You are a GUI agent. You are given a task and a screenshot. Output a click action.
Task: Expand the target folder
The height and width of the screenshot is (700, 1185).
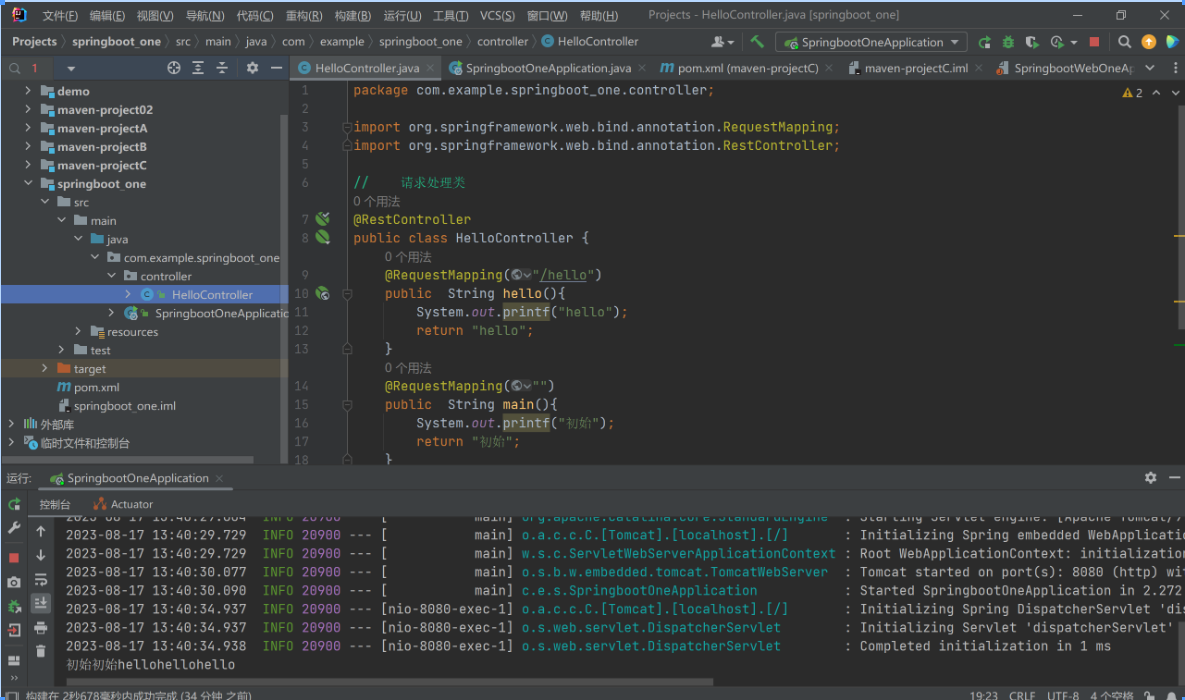pos(45,369)
